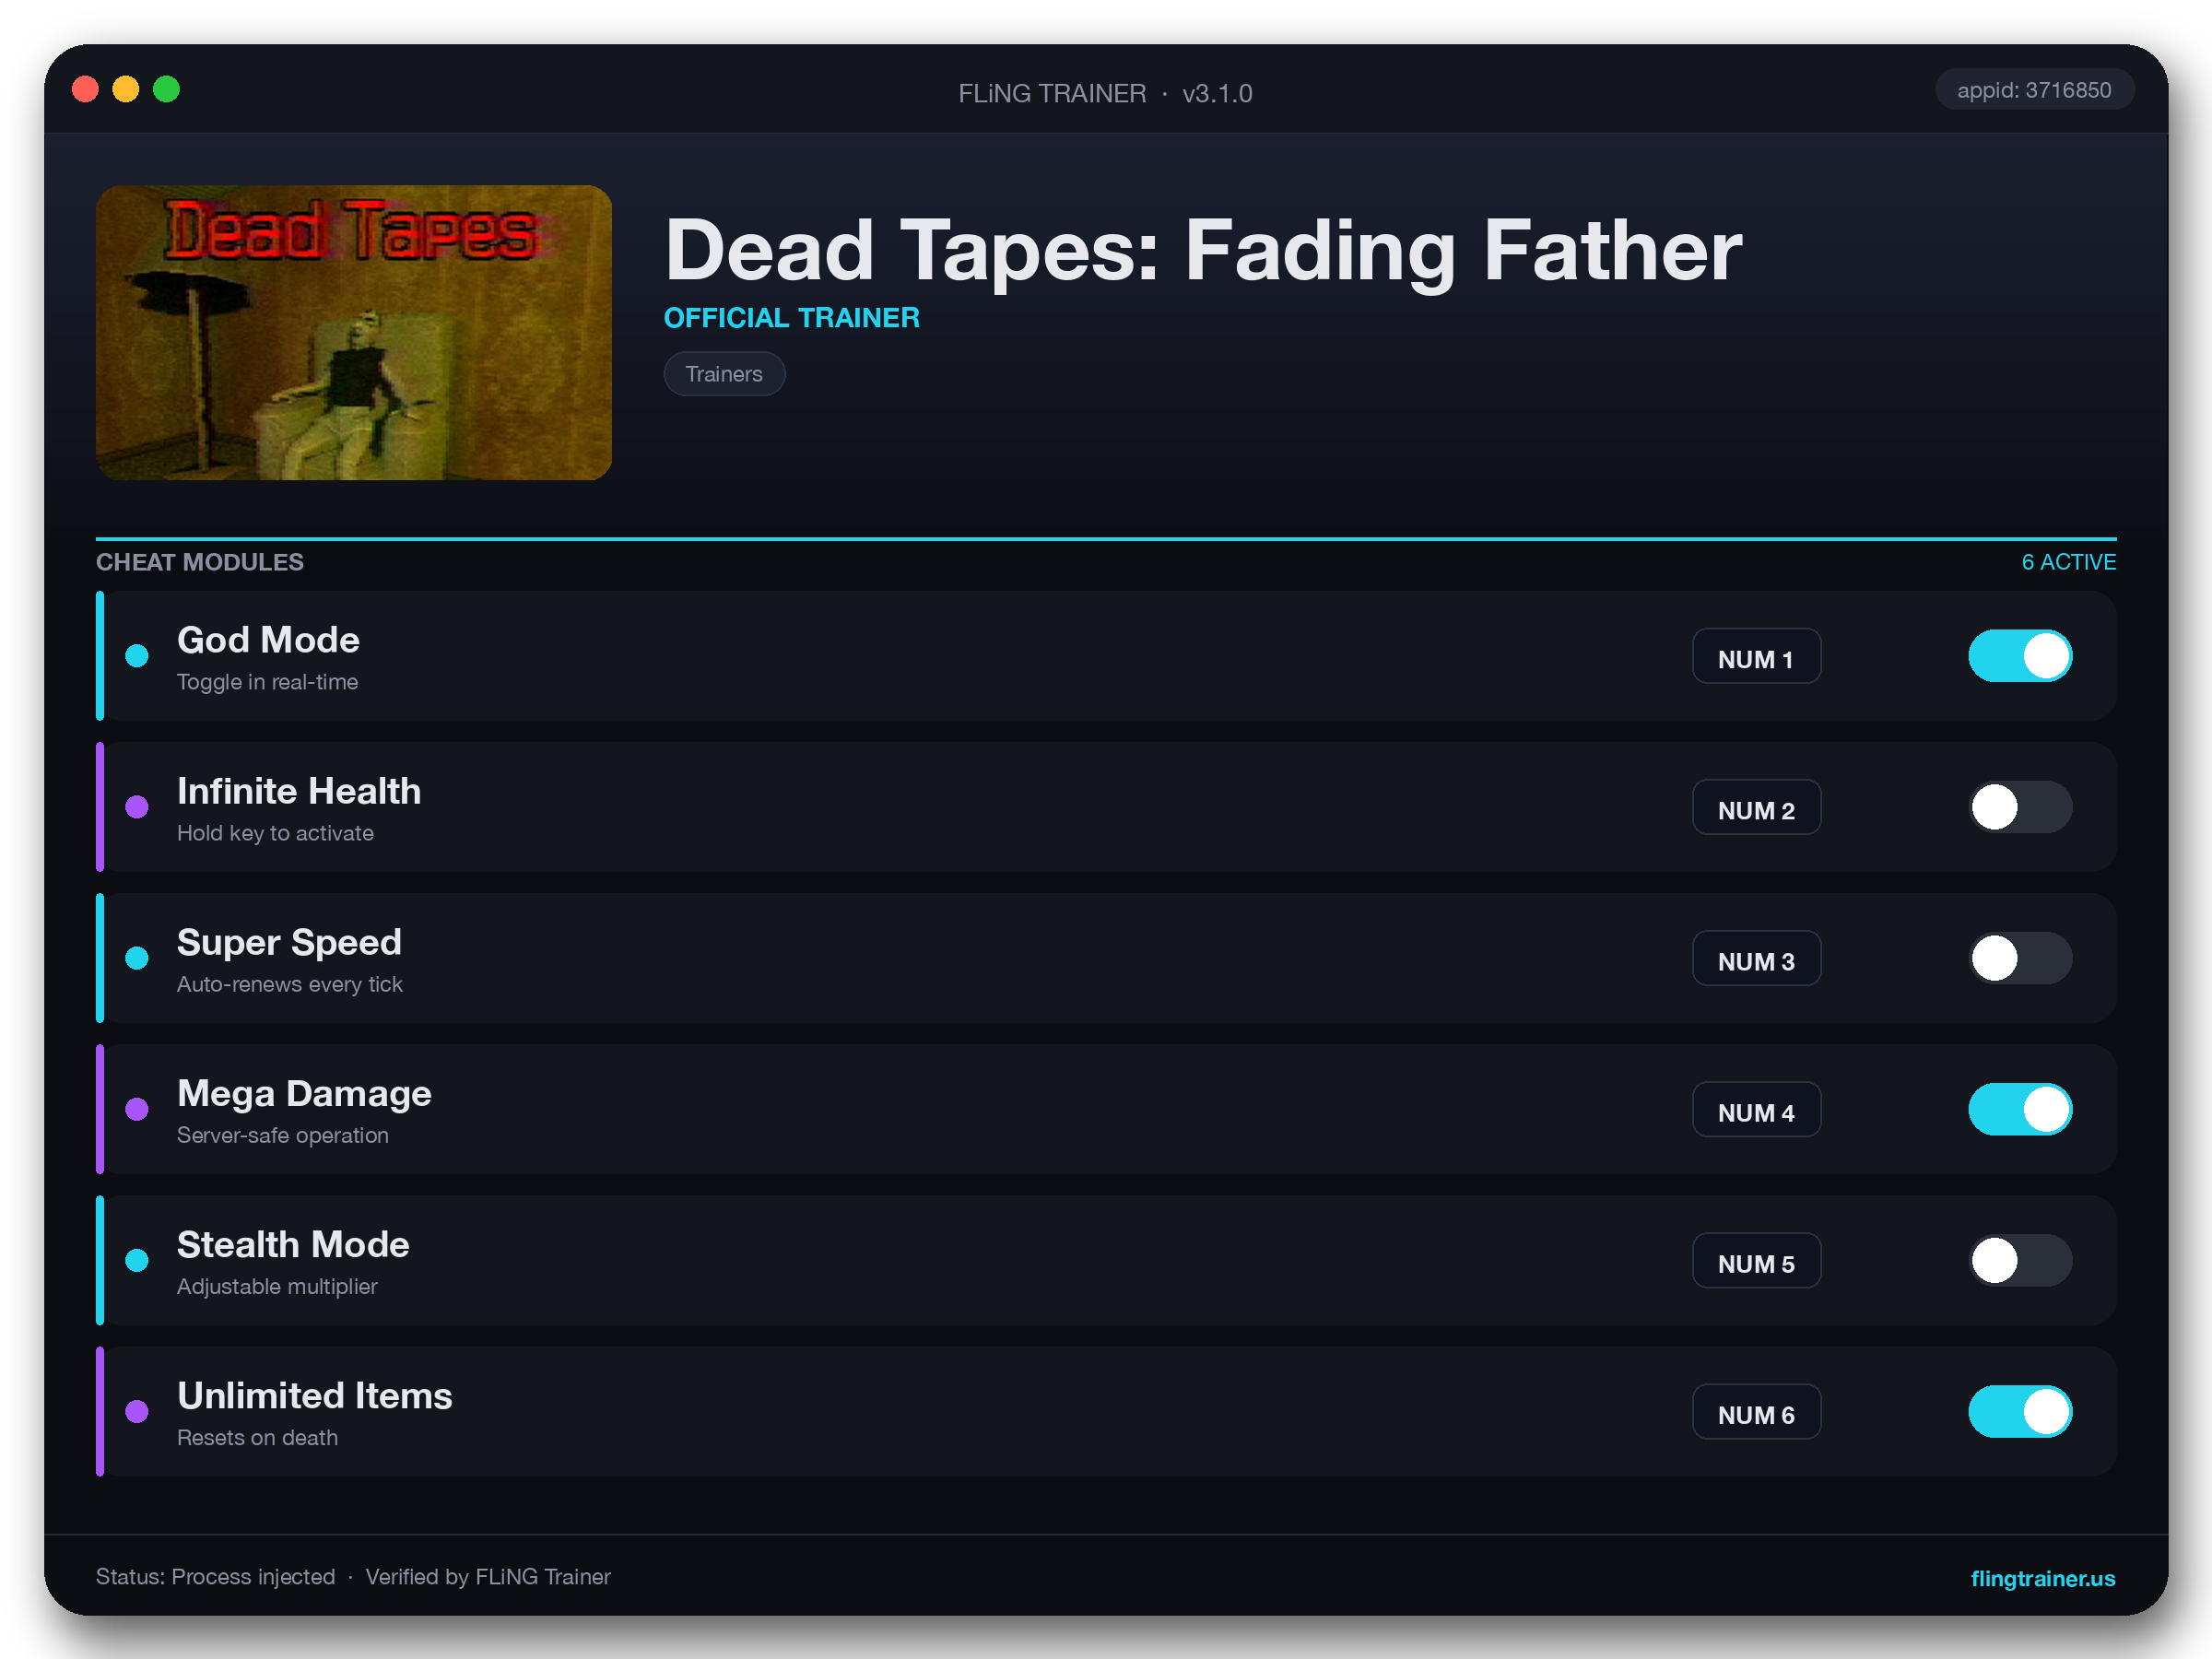Click the Unlimited Items status dot
Image resolution: width=2212 pixels, height=1659 pixels.
(137, 1411)
